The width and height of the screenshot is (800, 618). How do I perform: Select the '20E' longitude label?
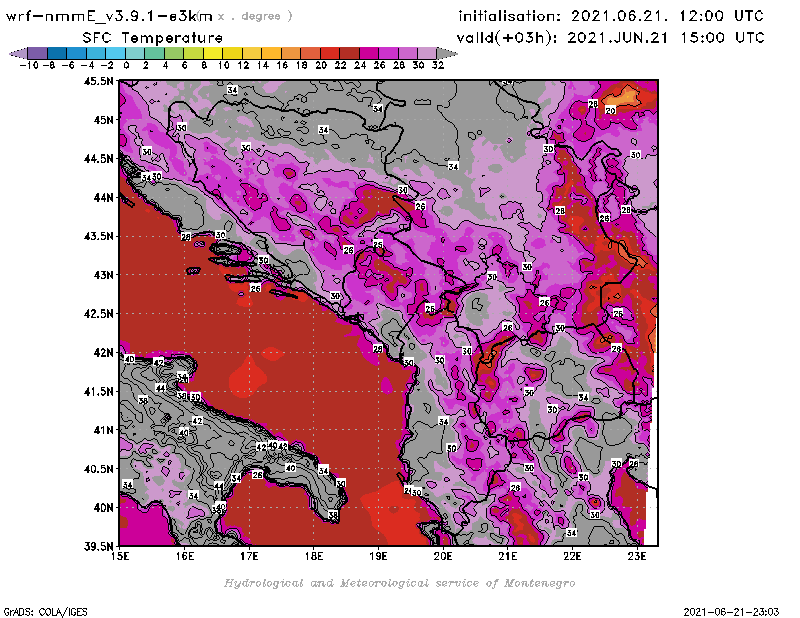click(x=443, y=556)
